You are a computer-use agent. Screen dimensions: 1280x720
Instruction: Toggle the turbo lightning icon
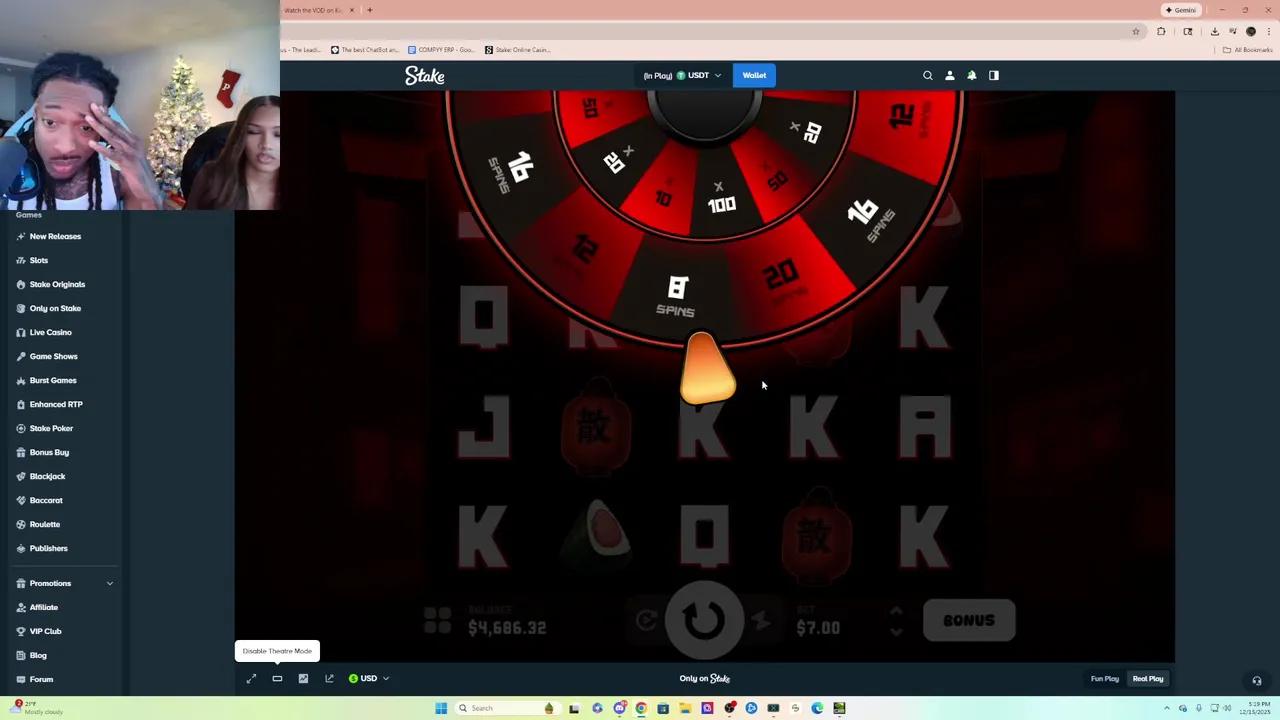point(762,621)
